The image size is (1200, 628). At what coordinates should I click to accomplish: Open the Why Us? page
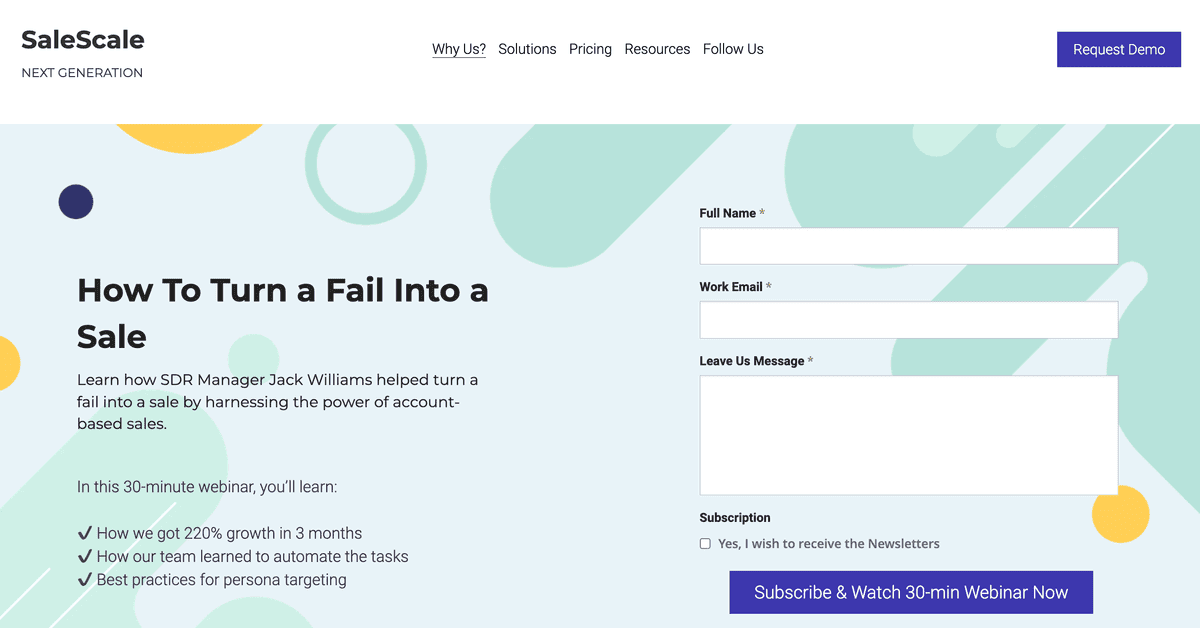click(458, 48)
